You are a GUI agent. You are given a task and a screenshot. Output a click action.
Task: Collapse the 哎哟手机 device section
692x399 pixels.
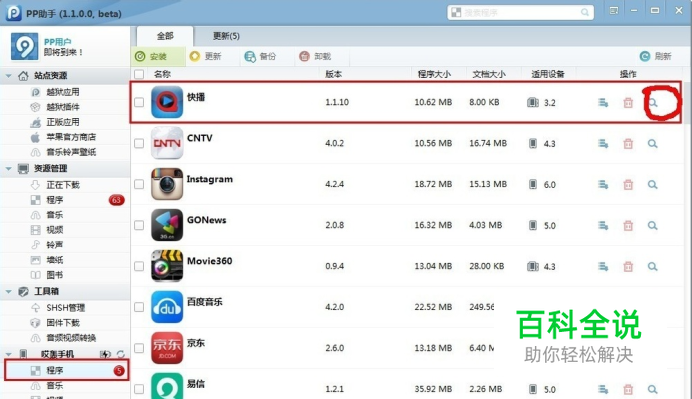pos(8,354)
